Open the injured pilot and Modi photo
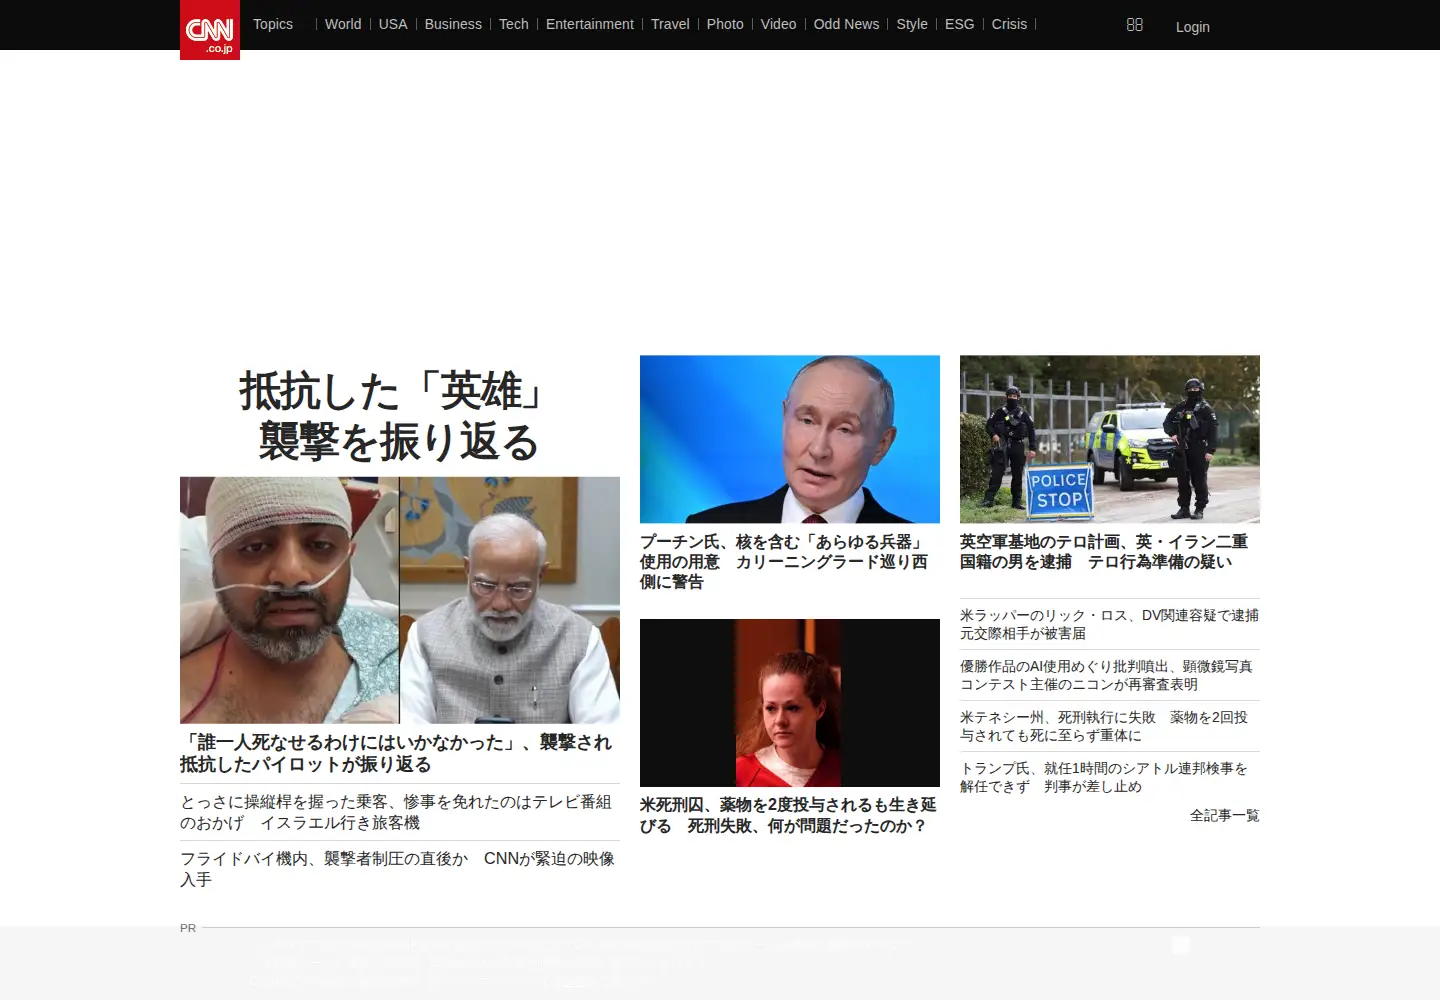1440x1000 pixels. click(x=400, y=600)
